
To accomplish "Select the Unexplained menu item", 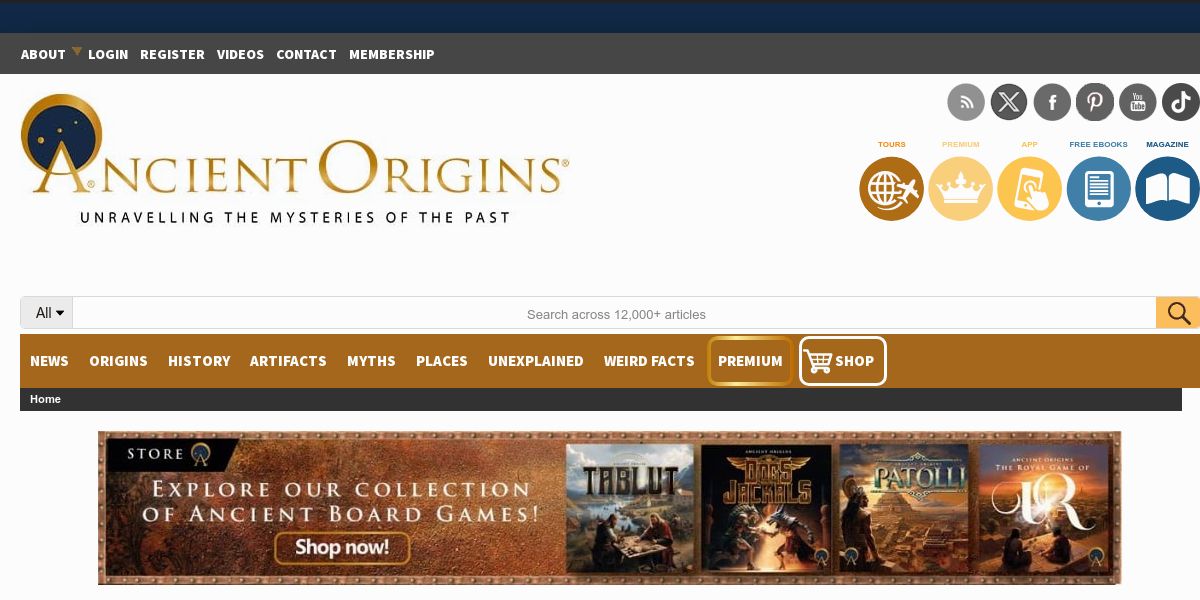I will point(535,361).
